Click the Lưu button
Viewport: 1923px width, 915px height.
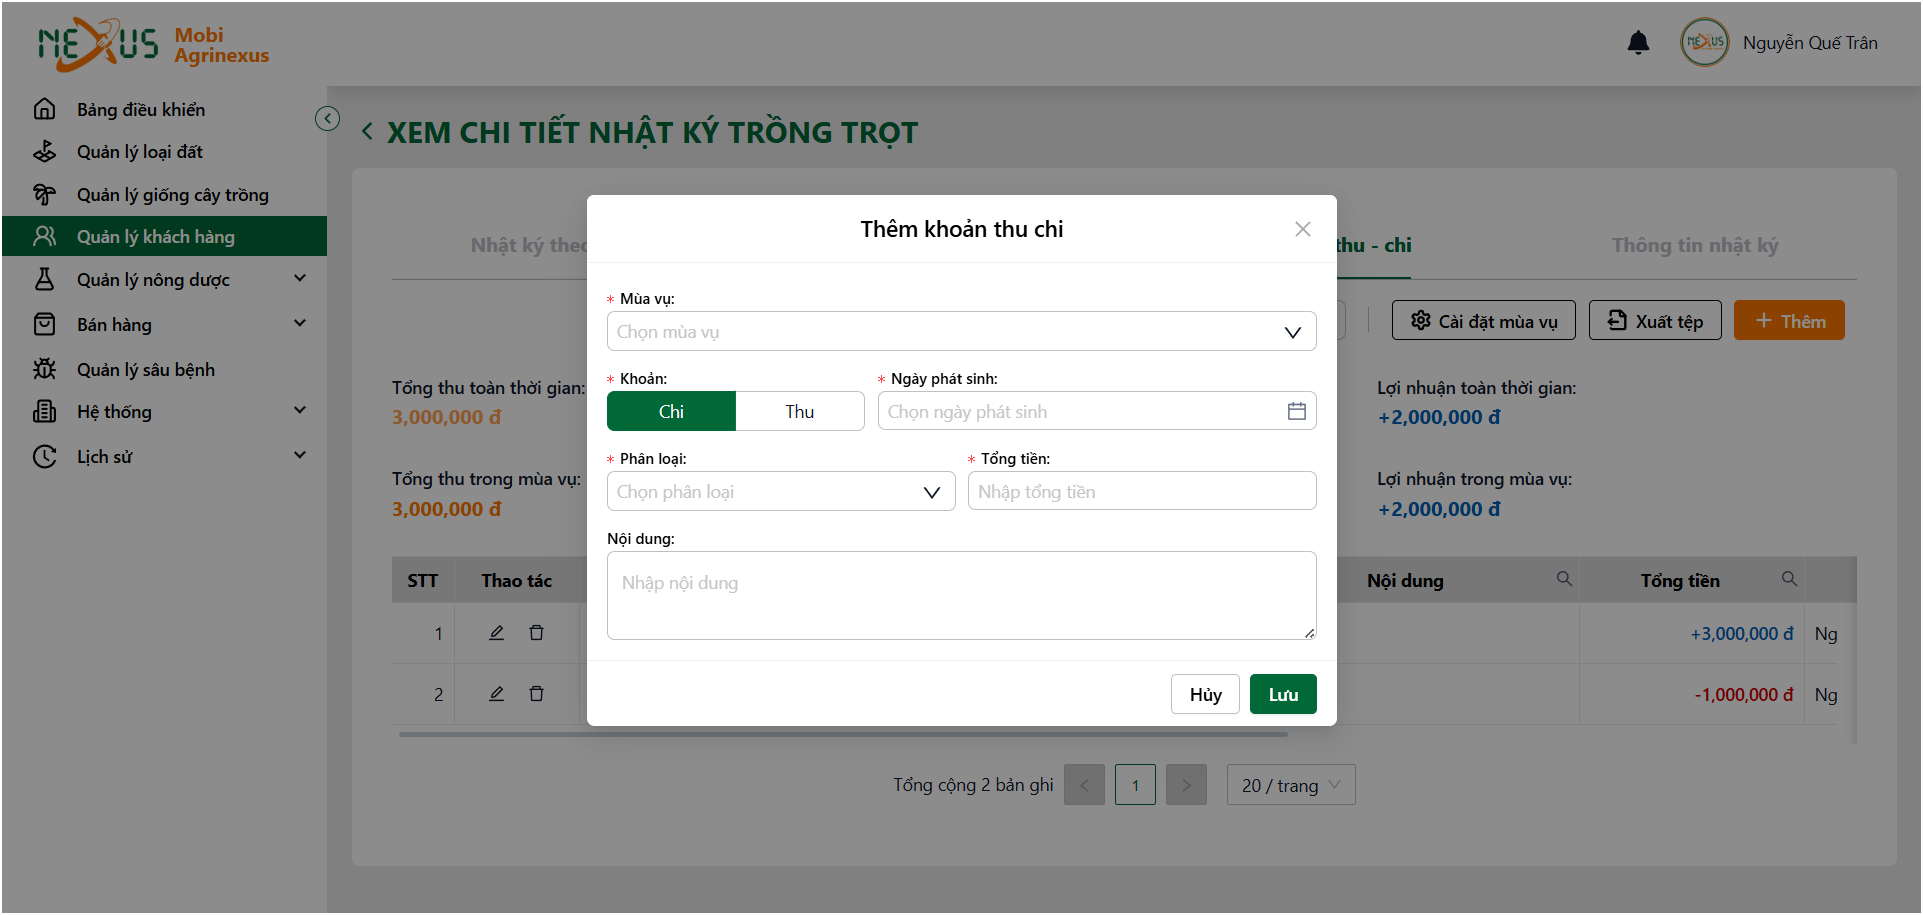(x=1283, y=694)
